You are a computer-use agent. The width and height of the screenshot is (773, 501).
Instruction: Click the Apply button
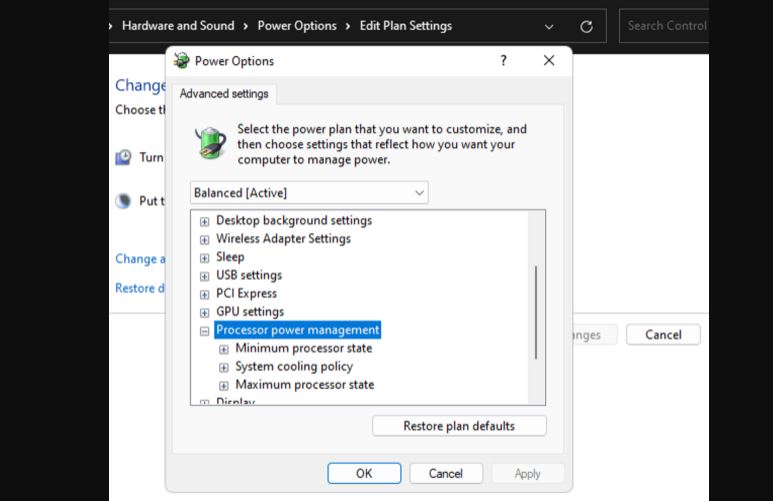[527, 473]
